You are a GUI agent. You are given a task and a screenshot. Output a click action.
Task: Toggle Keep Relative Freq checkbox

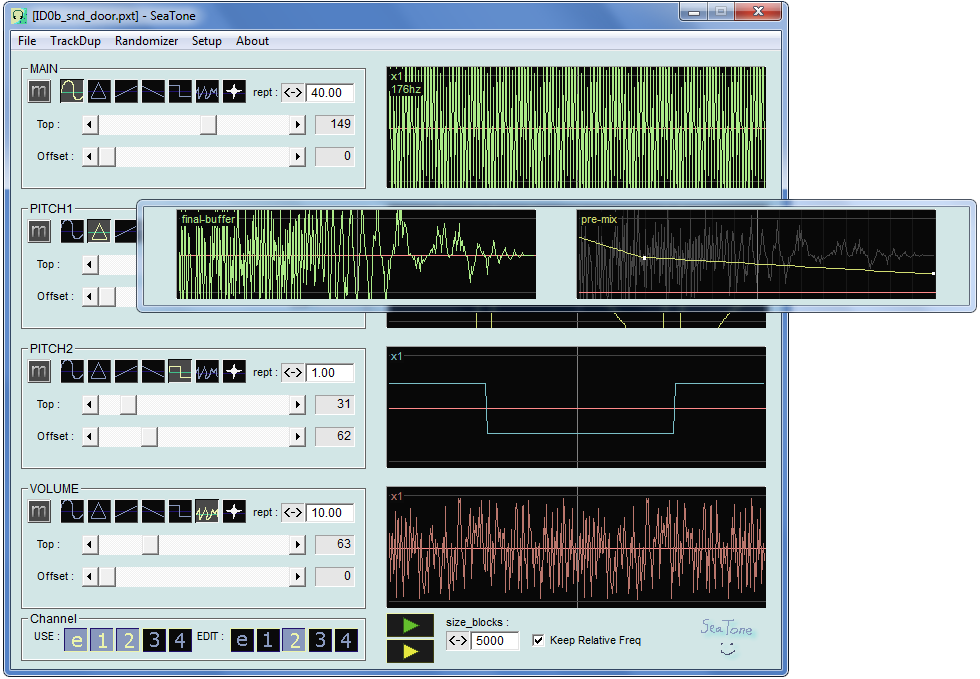click(x=539, y=640)
